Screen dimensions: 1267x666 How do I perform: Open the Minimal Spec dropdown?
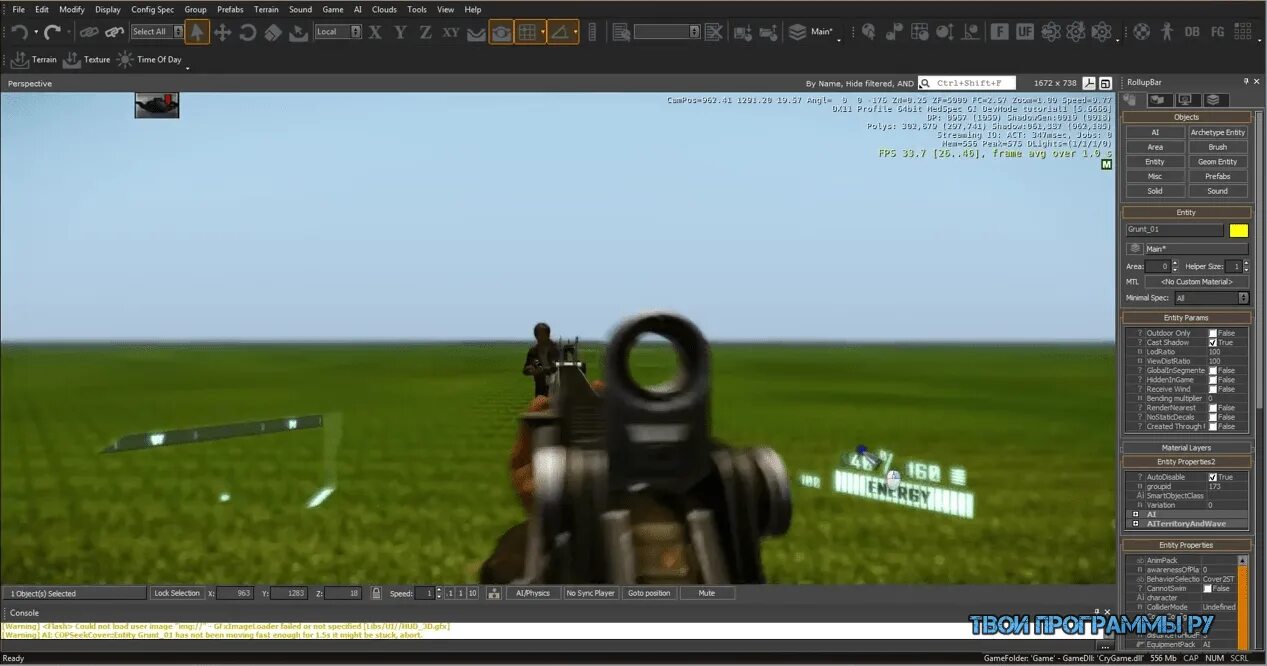(x=1211, y=298)
